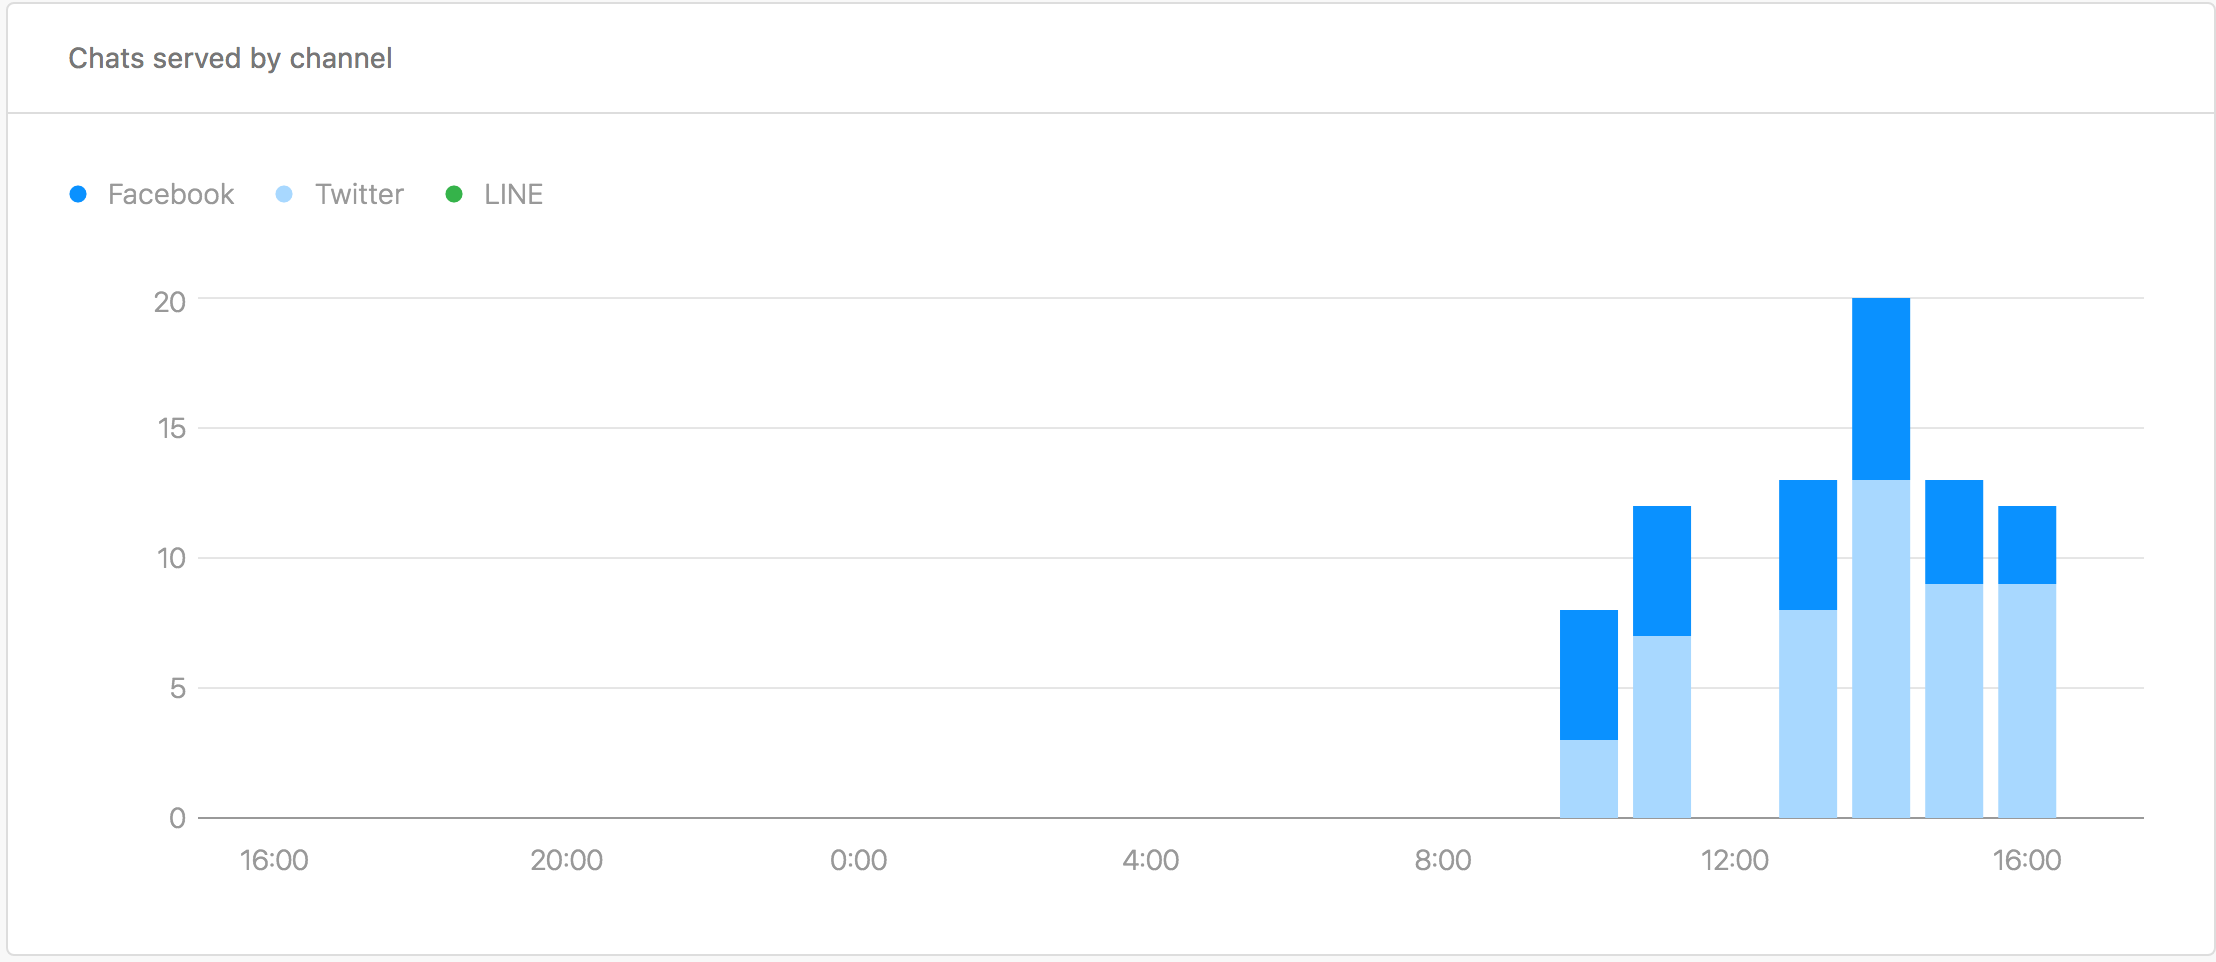Click the 0:00 x-axis label

tap(859, 860)
